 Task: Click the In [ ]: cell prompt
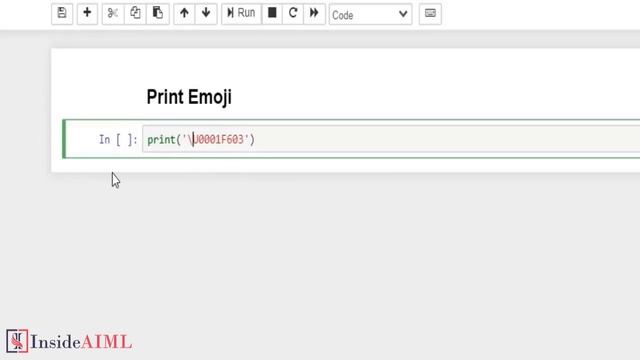point(118,140)
